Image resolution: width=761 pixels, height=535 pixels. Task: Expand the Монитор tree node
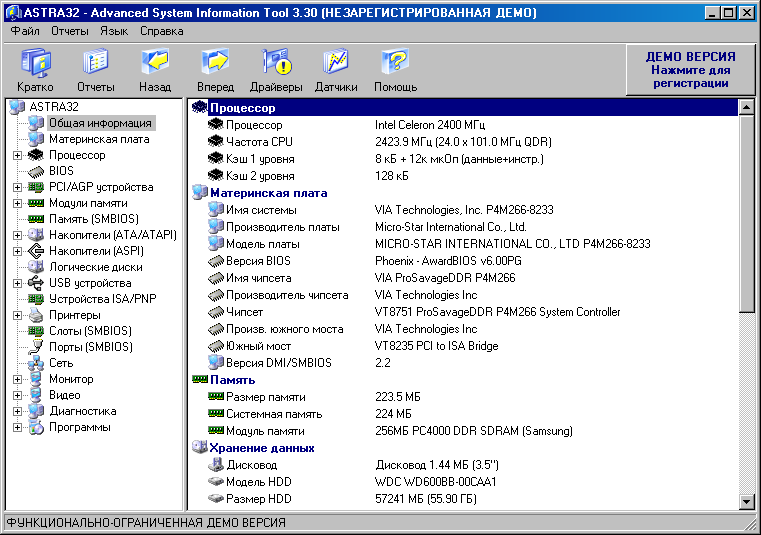[x=17, y=380]
